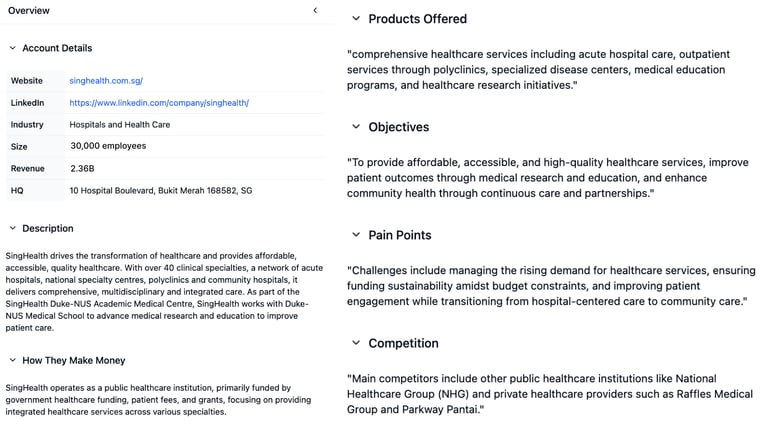Click the Pain Points quoted paragraph
Viewport: 768px width, 431px height.
tap(551, 286)
